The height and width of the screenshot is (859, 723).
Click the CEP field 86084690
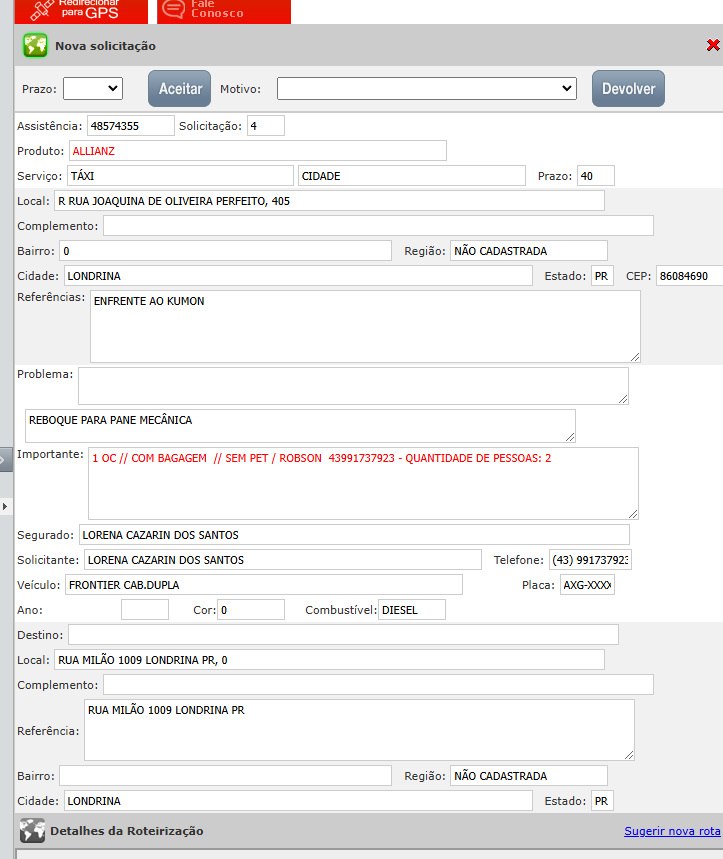690,276
